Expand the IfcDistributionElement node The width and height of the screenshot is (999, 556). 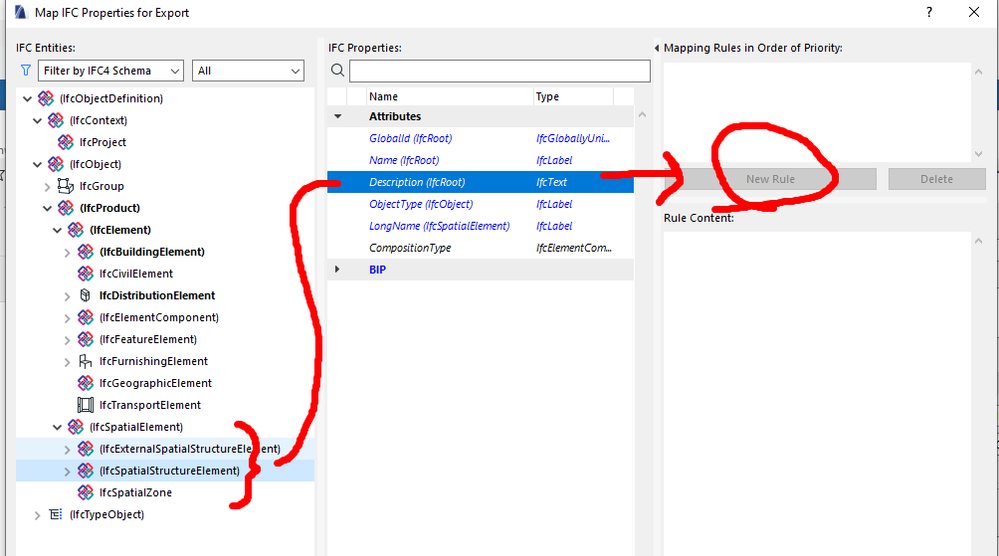click(67, 296)
